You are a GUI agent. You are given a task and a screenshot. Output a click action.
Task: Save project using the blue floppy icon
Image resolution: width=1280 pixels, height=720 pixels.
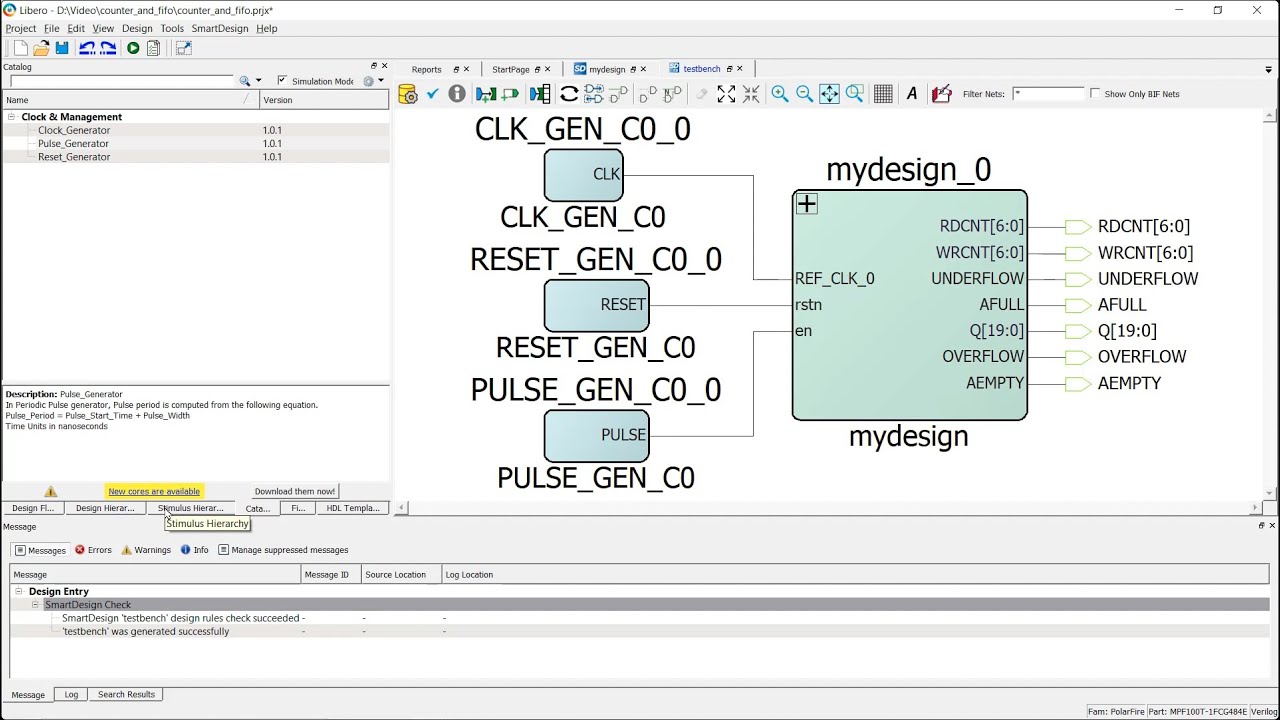(62, 48)
